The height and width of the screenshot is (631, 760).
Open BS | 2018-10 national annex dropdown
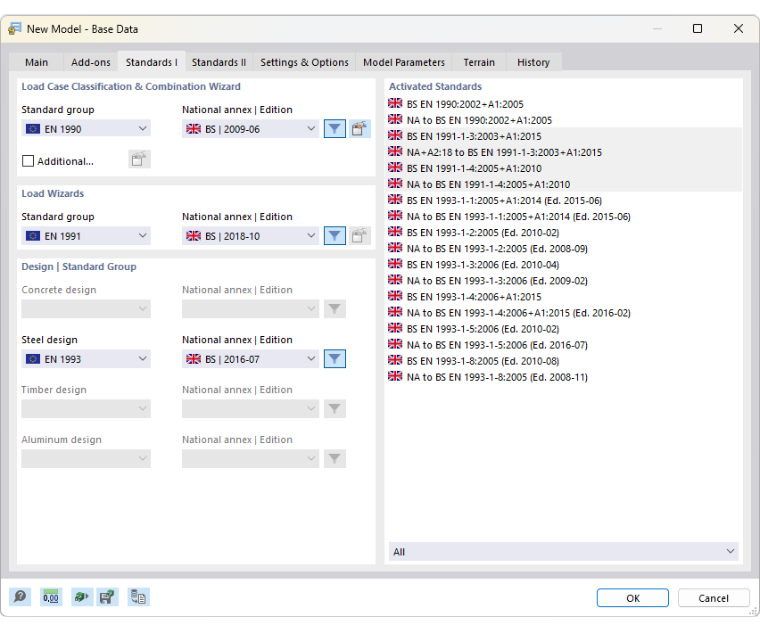[x=251, y=236]
